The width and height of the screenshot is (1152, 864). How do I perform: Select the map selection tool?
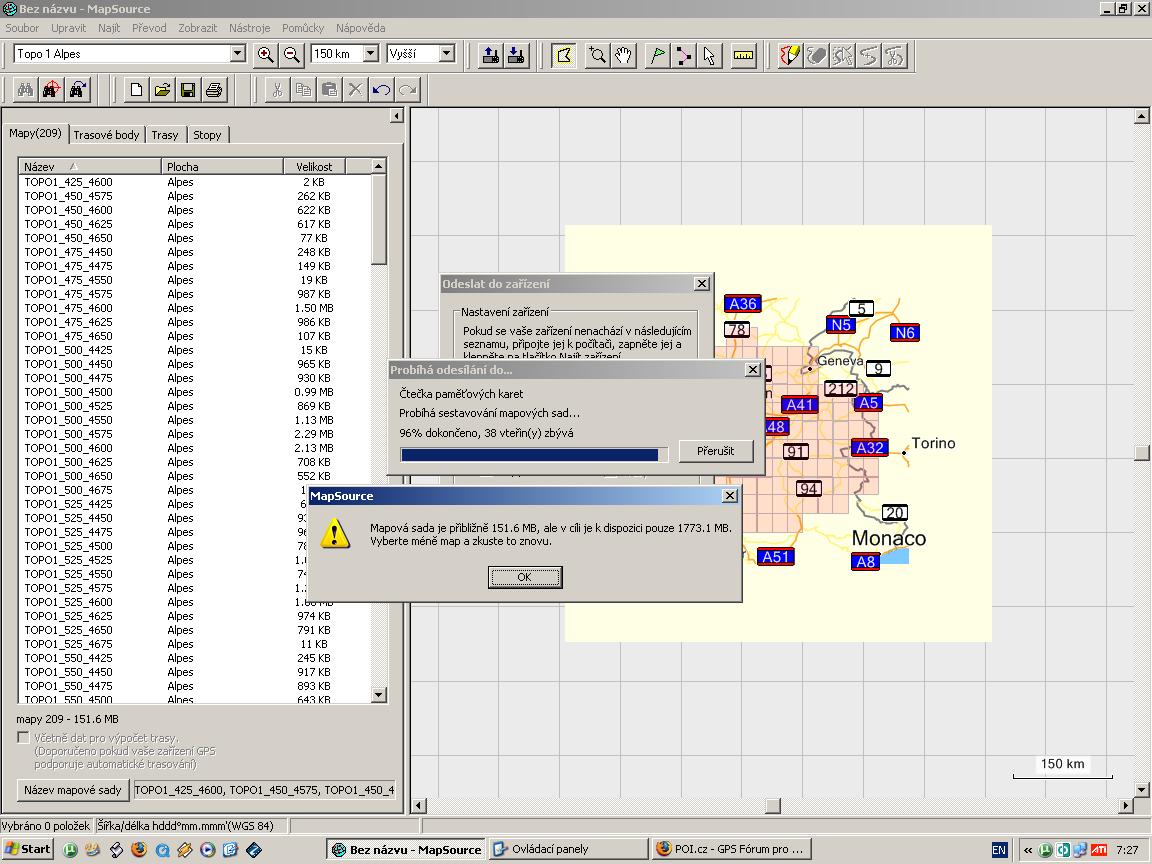pos(564,55)
